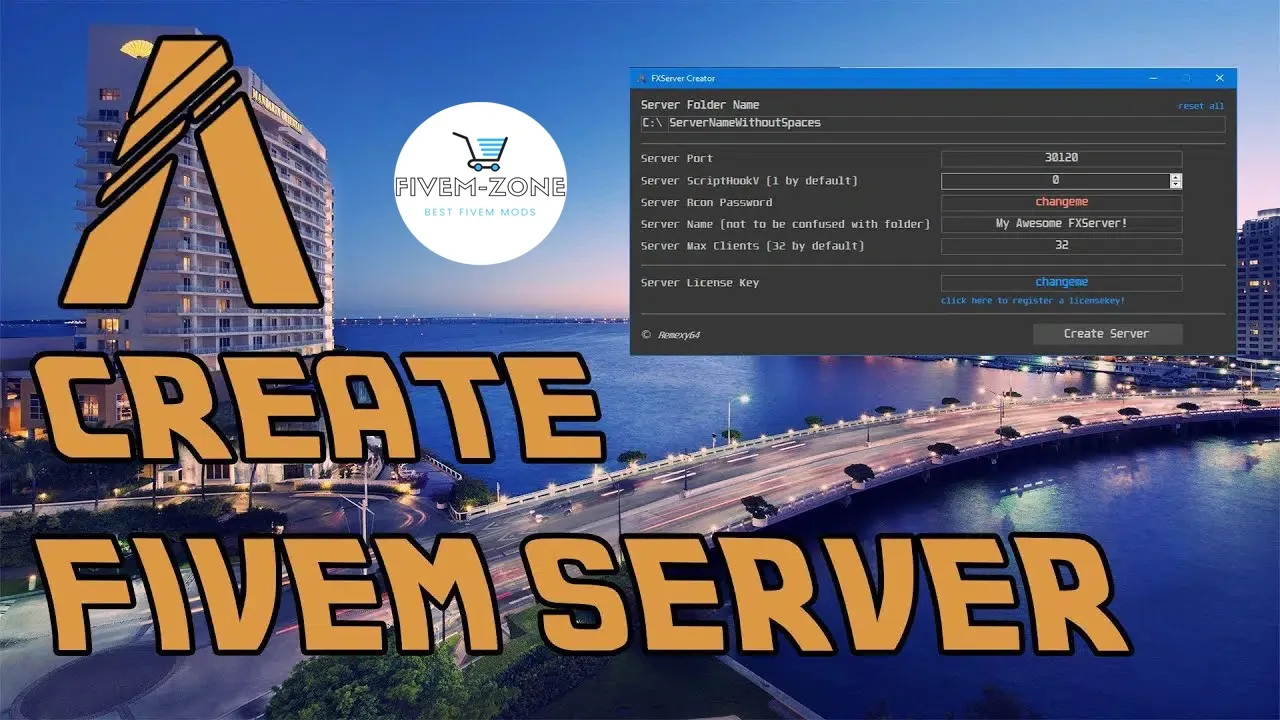
Task: Click the 'reset all' link
Action: point(1200,106)
